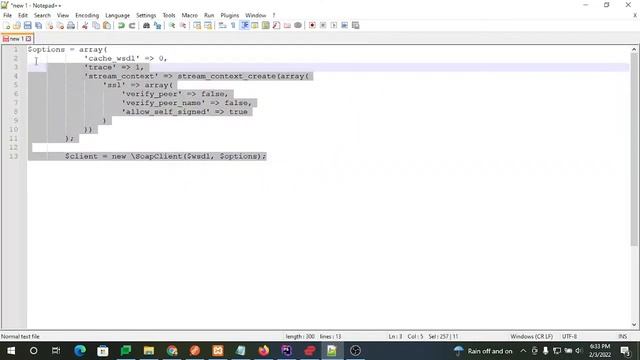Play back the recorded macro
640x360 pixels.
(x=334, y=25)
